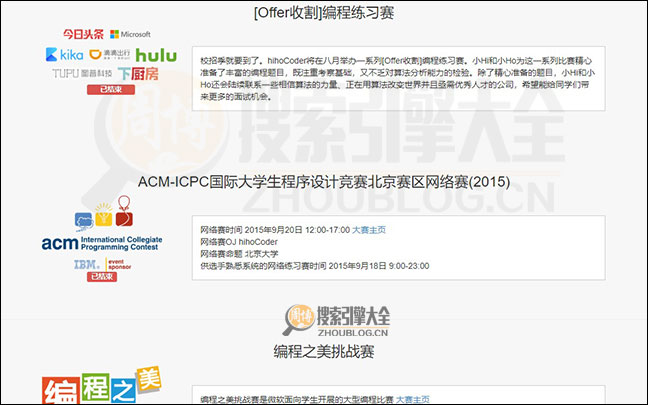Open the kika sponsor logo
The width and height of the screenshot is (648, 405).
[x=64, y=55]
